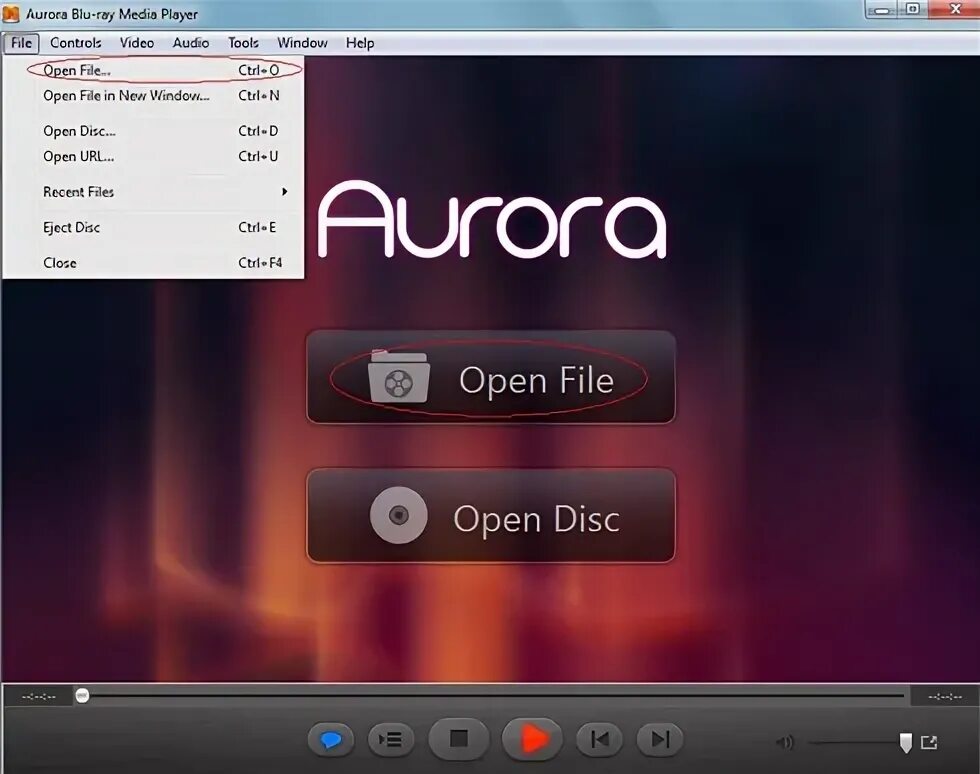Select Open File in New Window...
The height and width of the screenshot is (774, 980).
[x=154, y=96]
